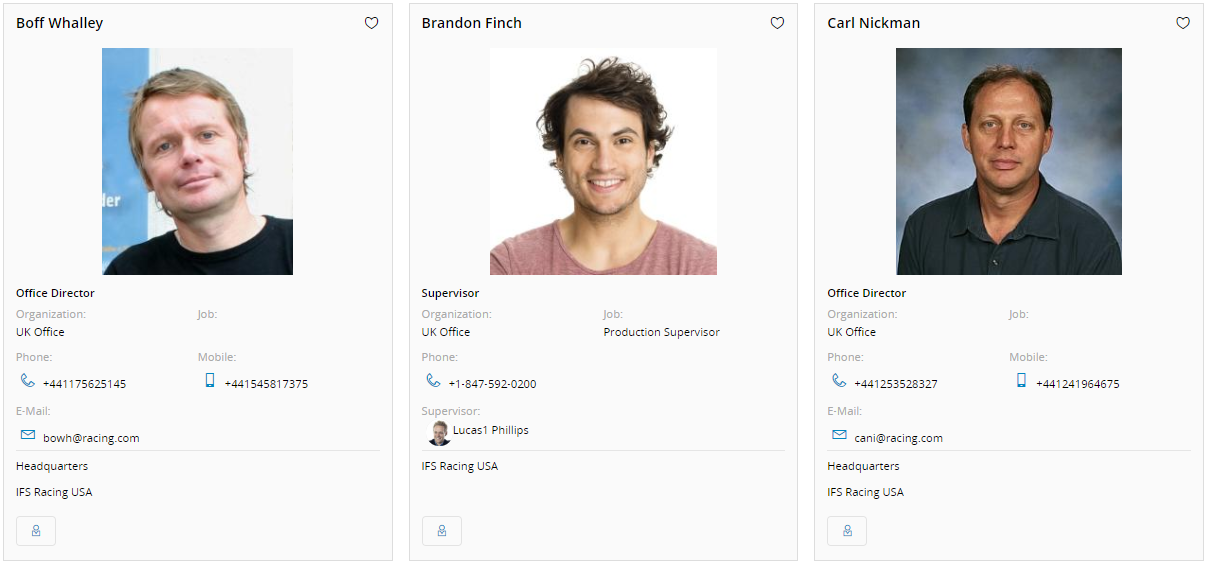Image resolution: width=1208 pixels, height=564 pixels.
Task: Click email envelope icon for Boff Whalley
Action: pyautogui.click(x=28, y=436)
